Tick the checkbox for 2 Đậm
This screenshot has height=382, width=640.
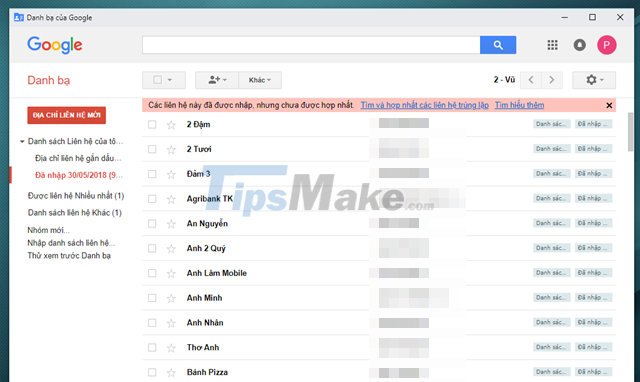click(152, 124)
